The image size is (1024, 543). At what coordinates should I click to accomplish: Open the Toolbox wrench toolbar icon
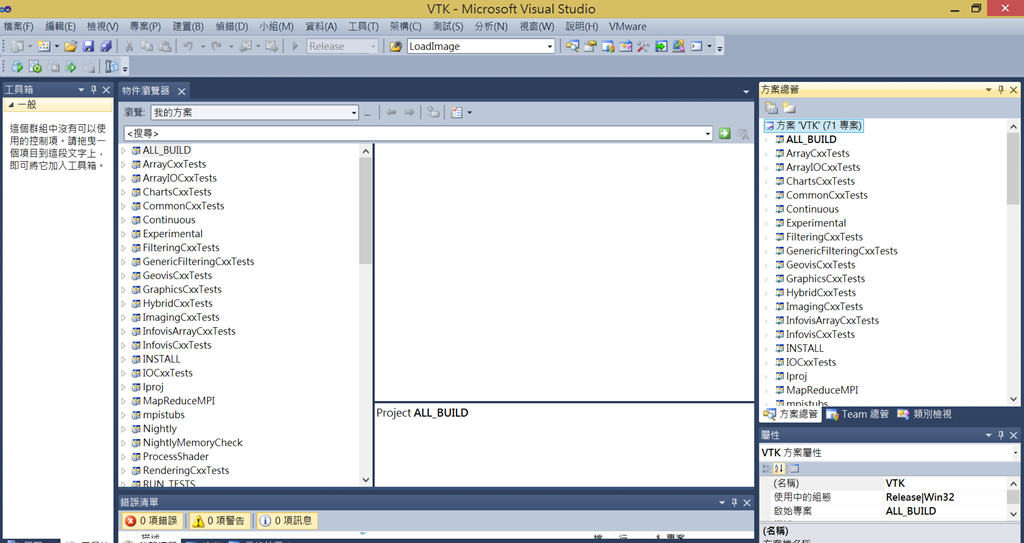click(643, 46)
